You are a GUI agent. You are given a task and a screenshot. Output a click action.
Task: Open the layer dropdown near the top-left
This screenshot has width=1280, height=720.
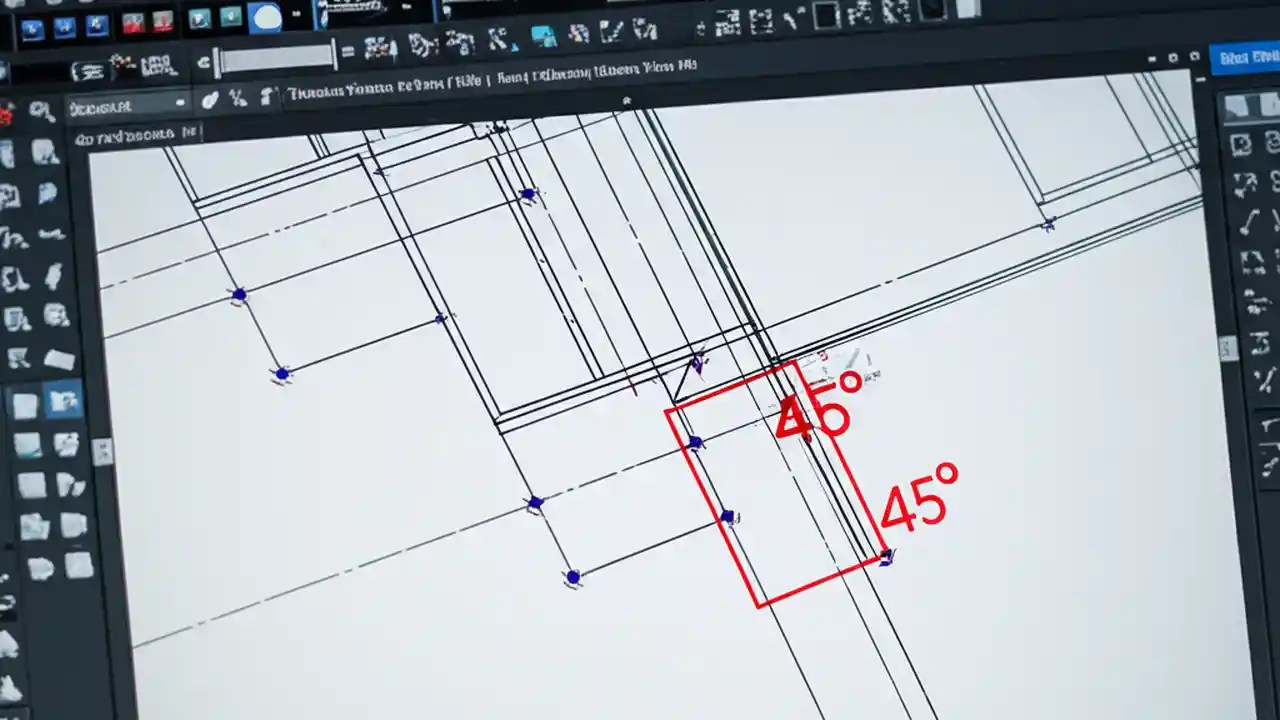point(130,105)
